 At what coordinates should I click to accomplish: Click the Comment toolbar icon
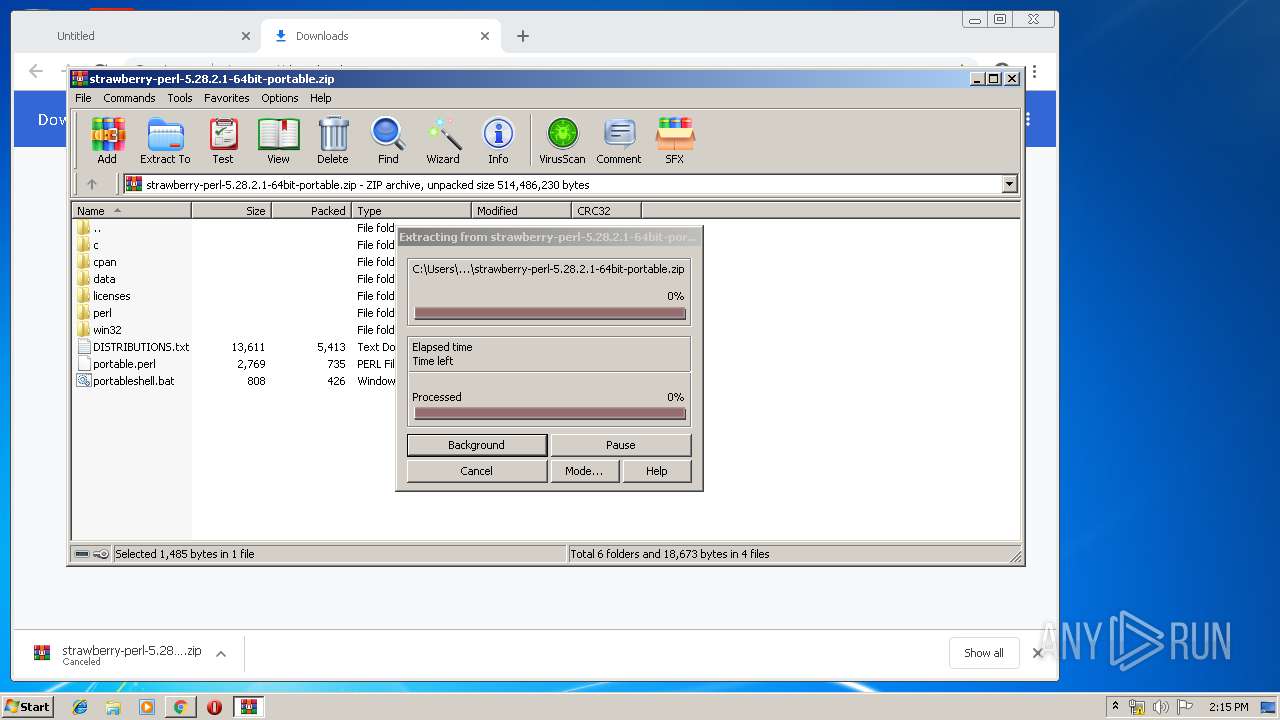619,140
